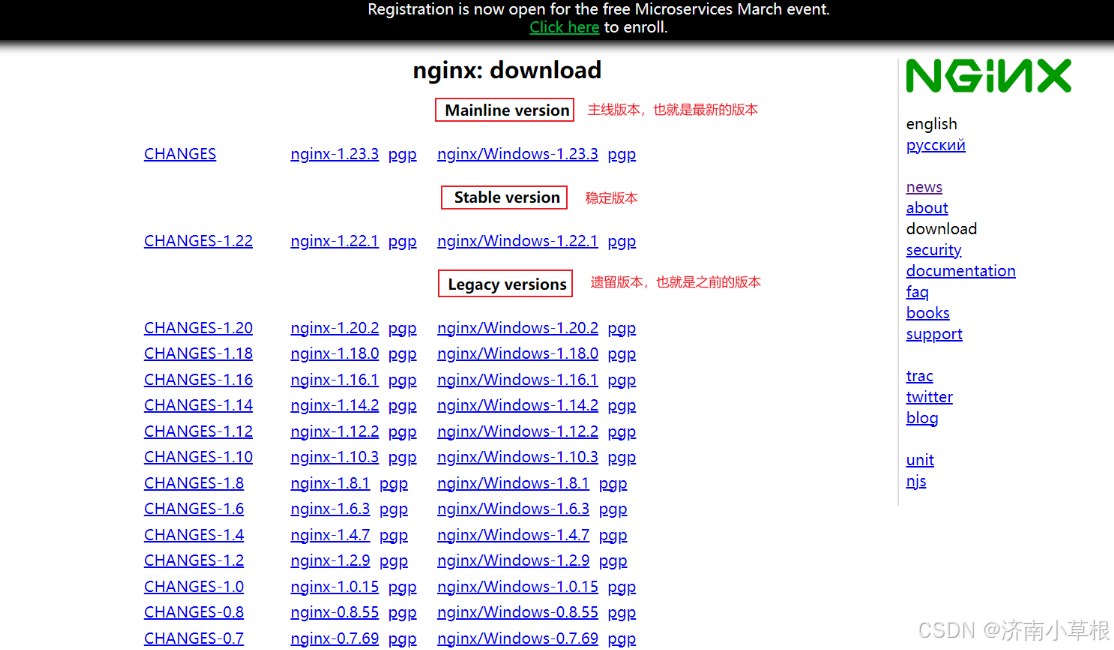The width and height of the screenshot is (1114, 650).
Task: Download nginx/Windows-1.0.15
Action: (517, 587)
